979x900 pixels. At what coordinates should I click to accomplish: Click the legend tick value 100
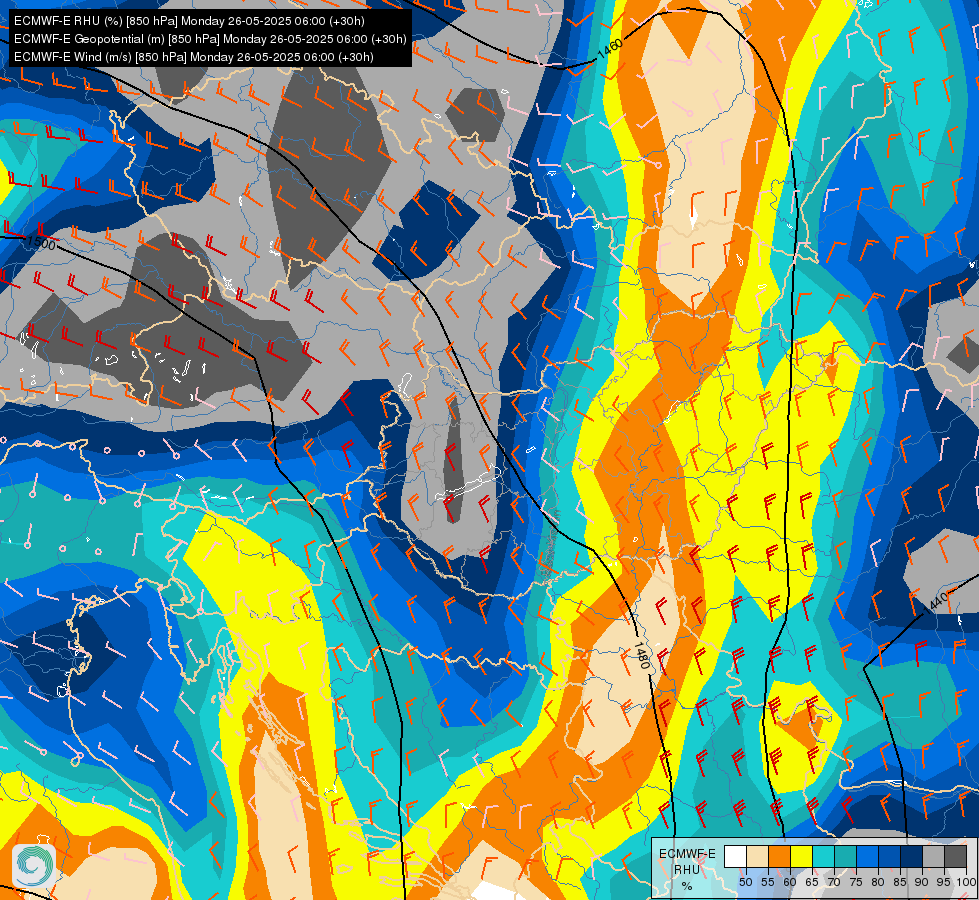966,882
